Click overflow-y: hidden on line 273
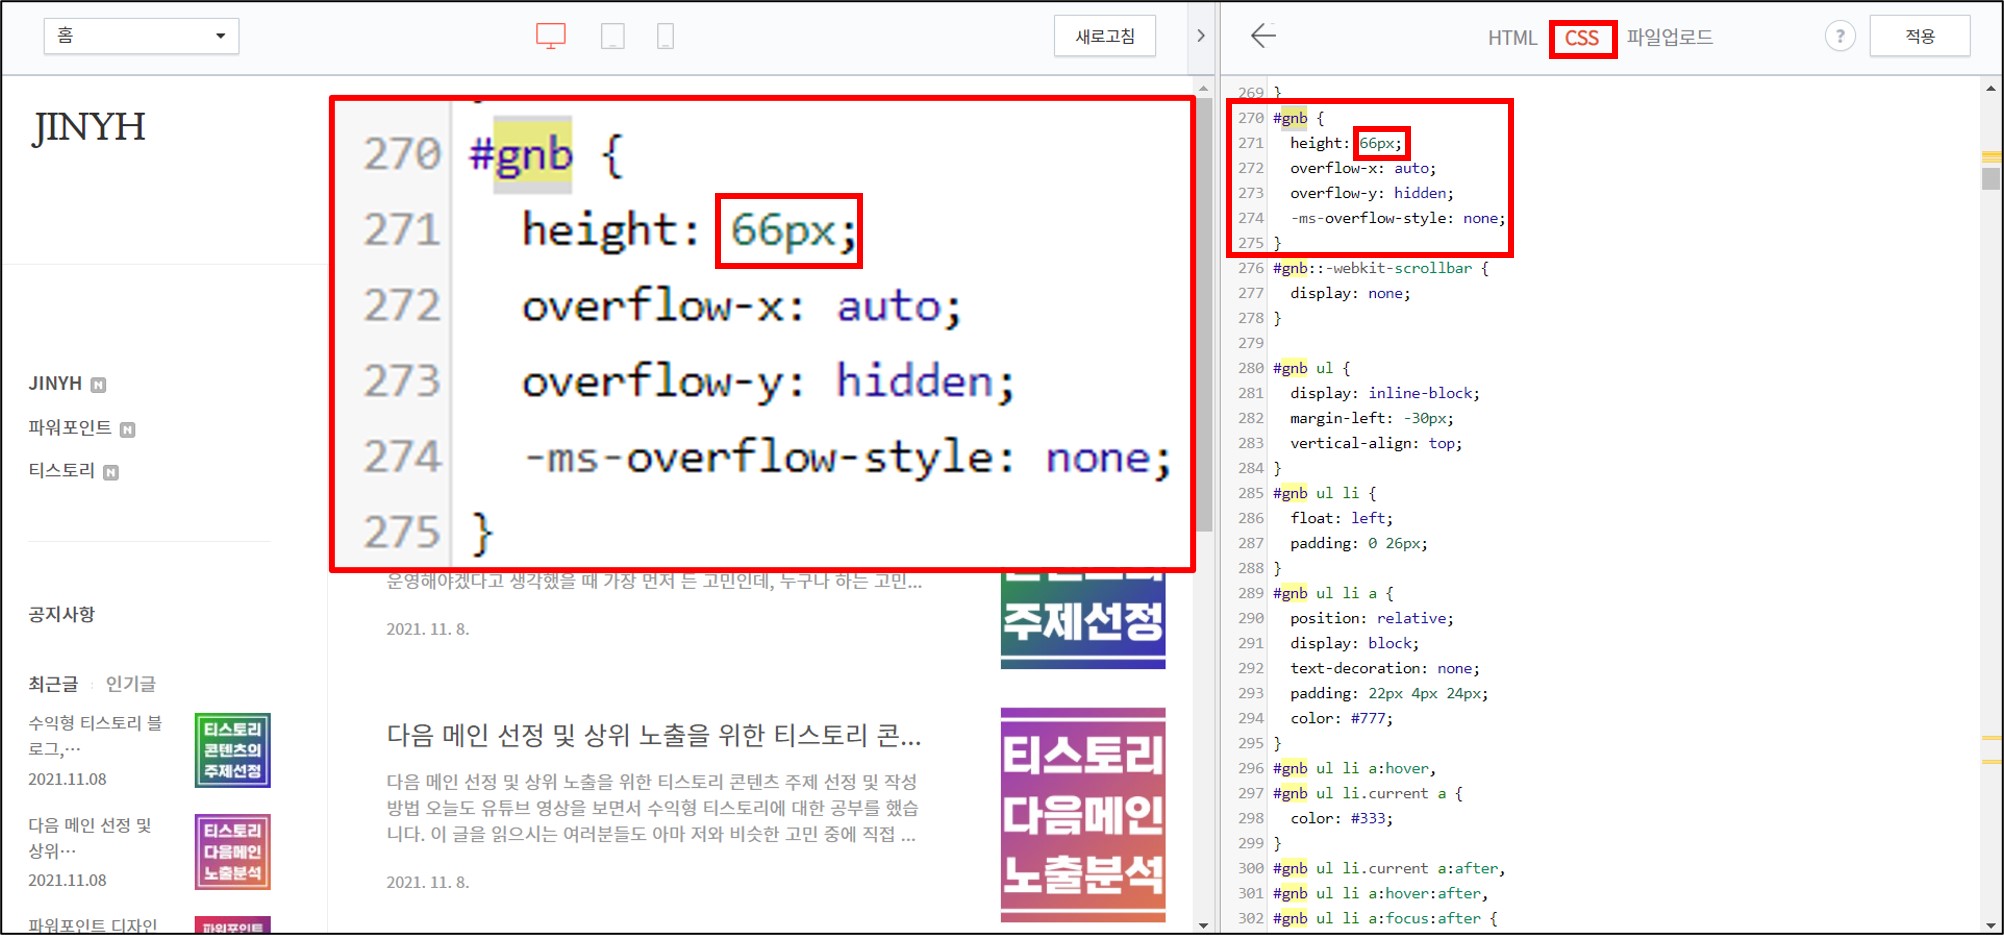Viewport: 2004px width, 935px height. (x=1372, y=193)
